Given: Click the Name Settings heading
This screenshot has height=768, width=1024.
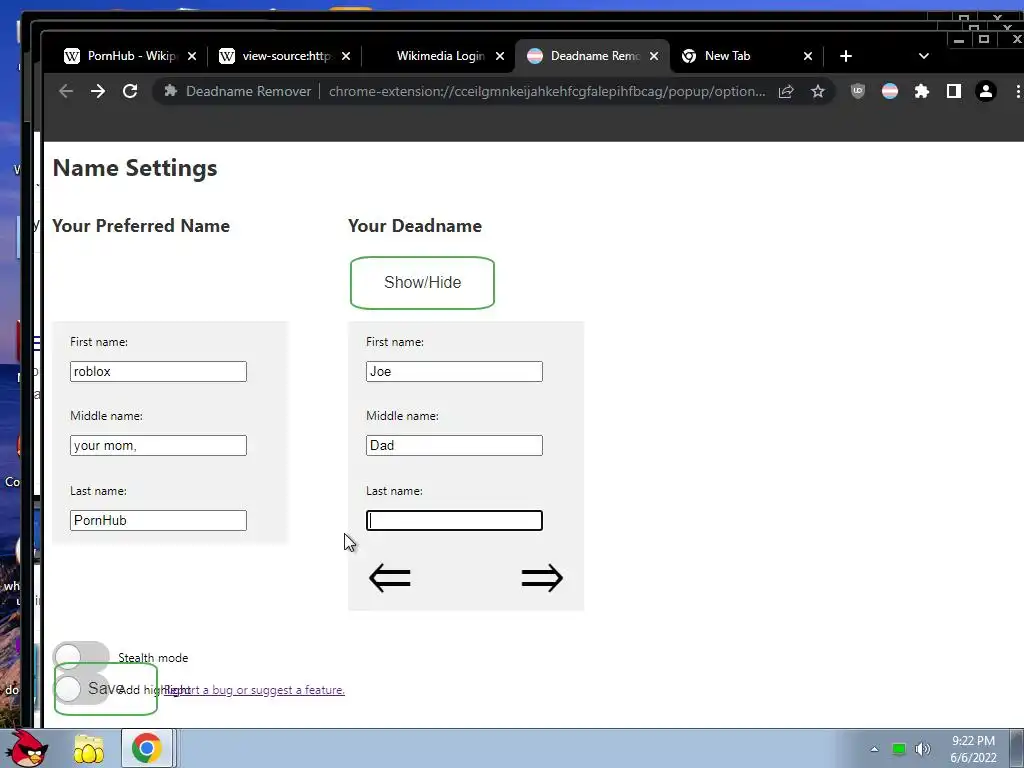Looking at the screenshot, I should pyautogui.click(x=135, y=168).
